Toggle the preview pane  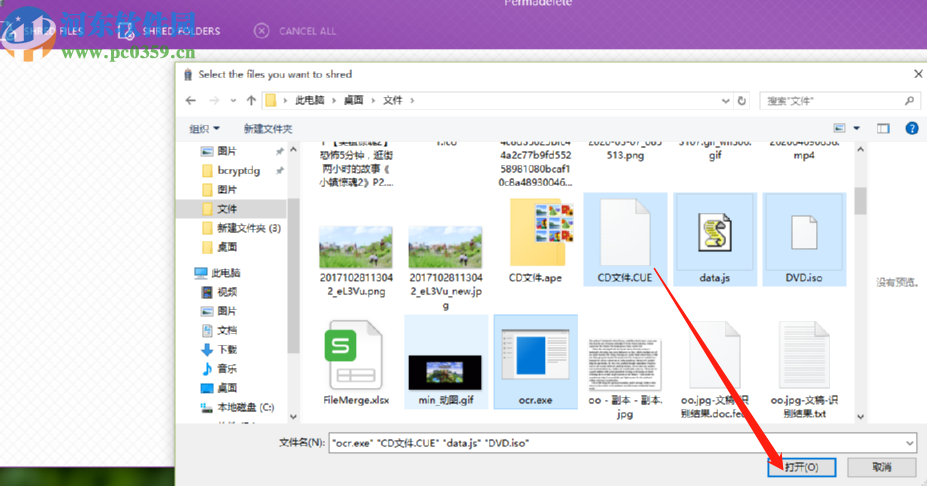883,128
